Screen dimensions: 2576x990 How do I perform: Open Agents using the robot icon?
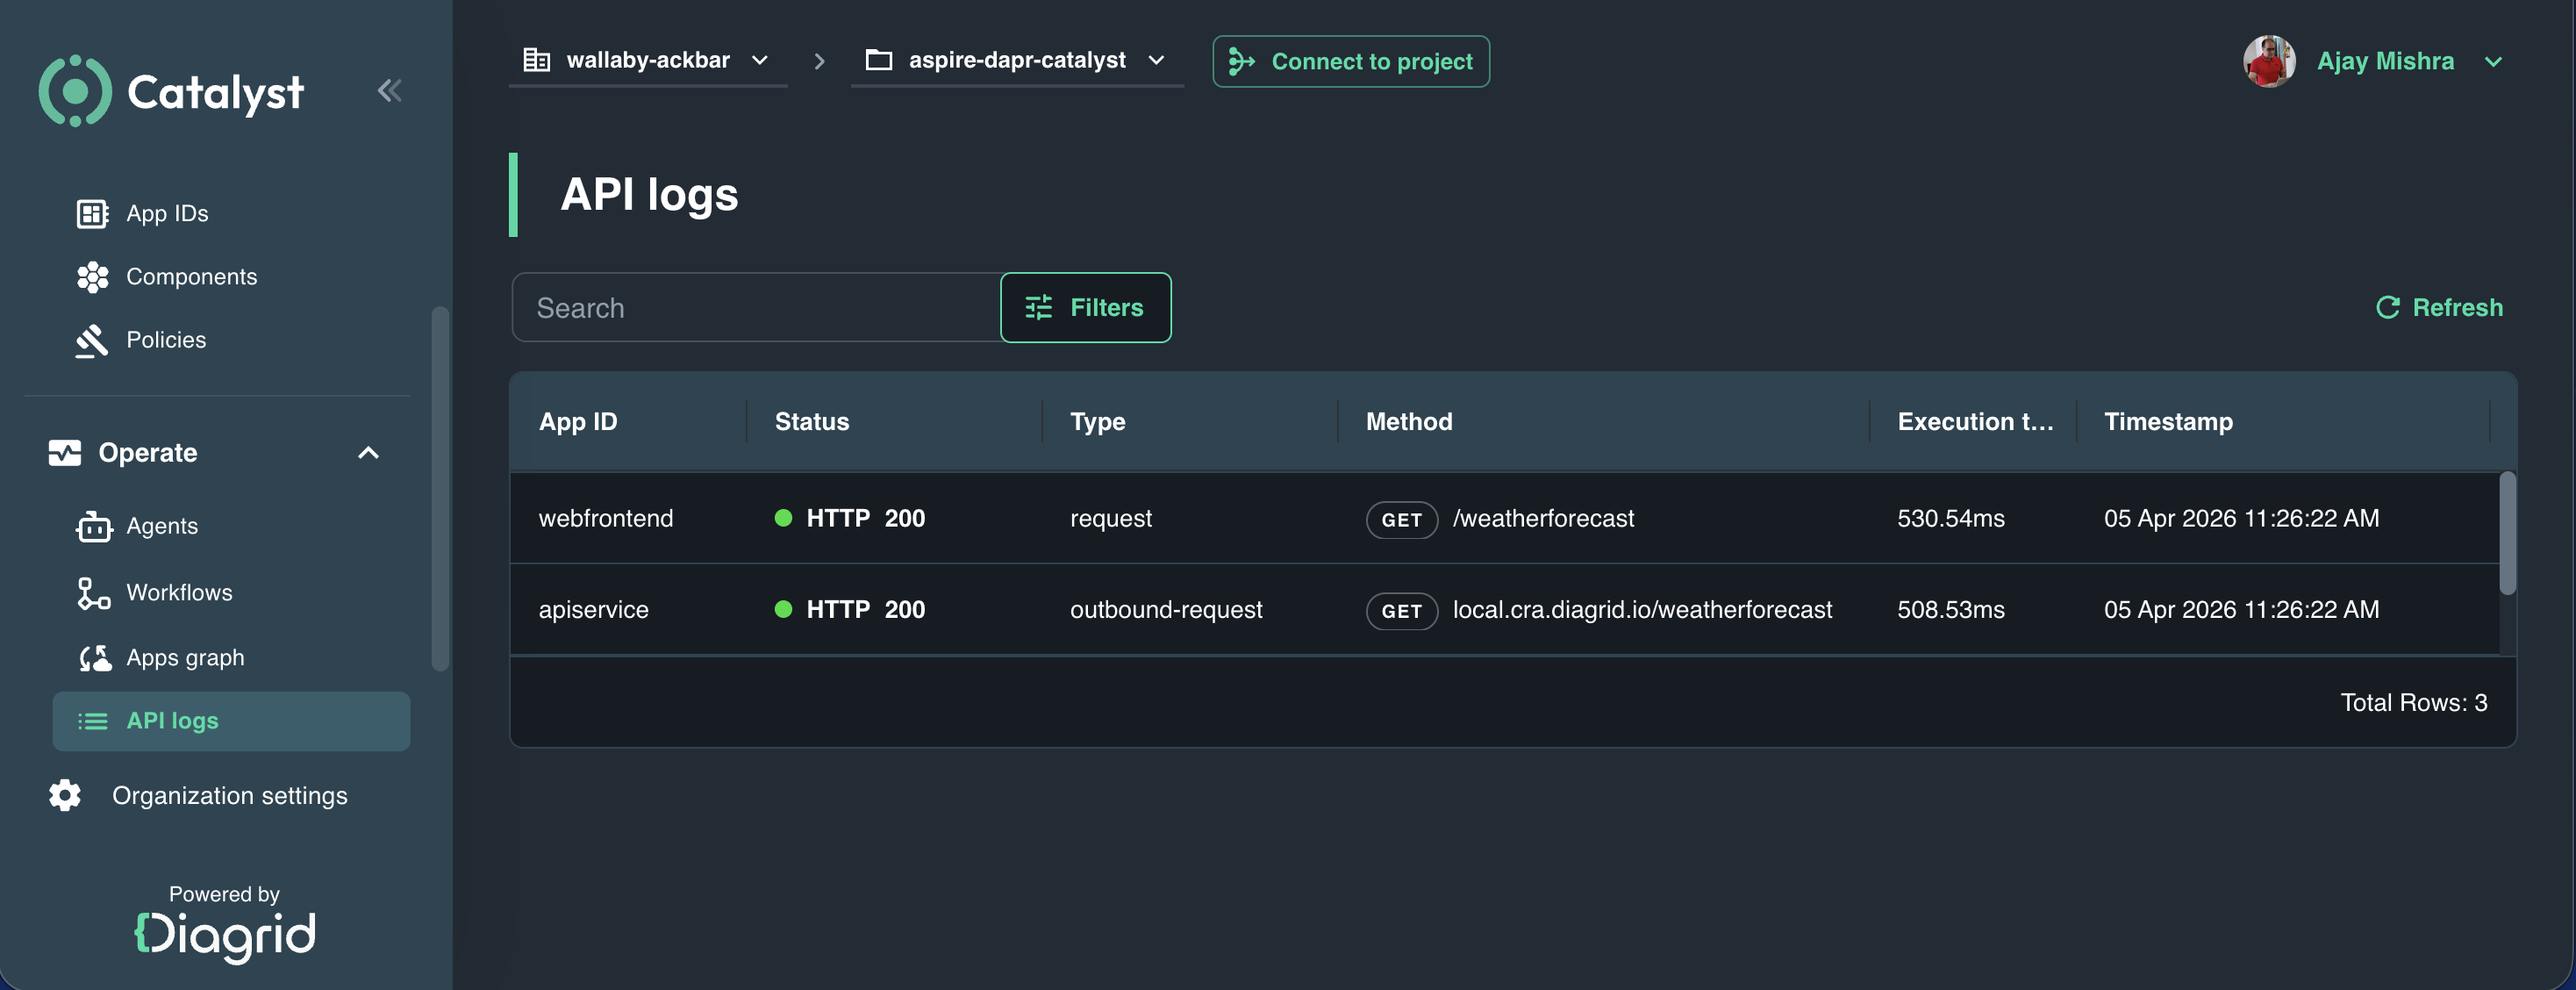click(x=94, y=526)
